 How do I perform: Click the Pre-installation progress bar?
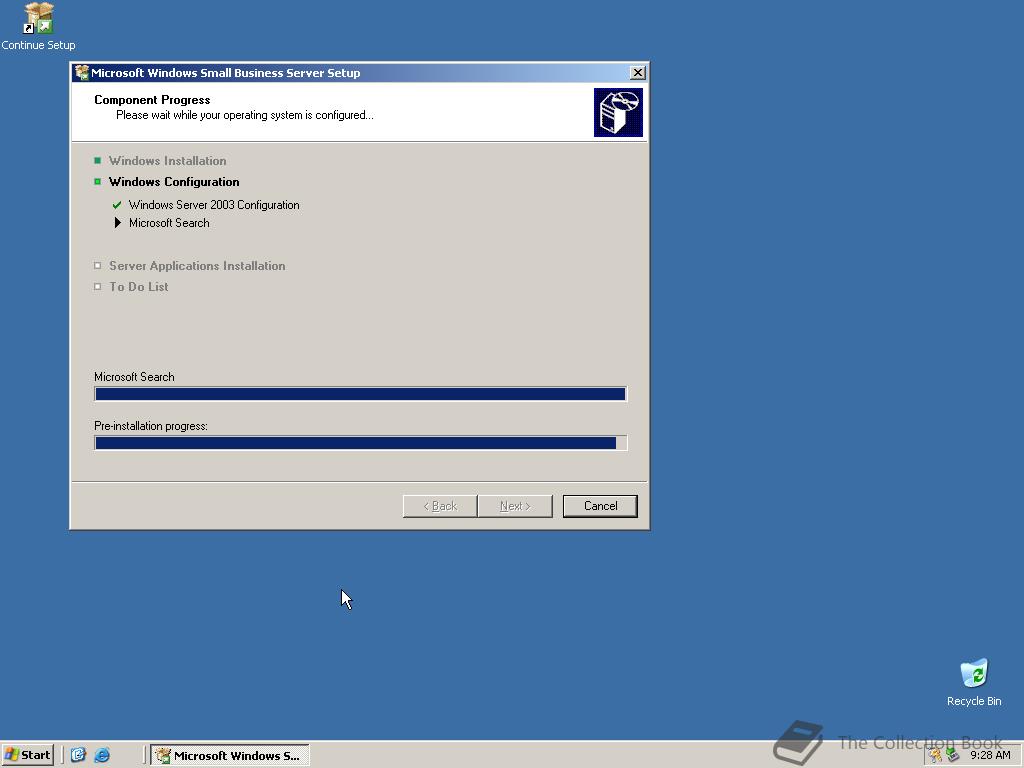click(360, 443)
